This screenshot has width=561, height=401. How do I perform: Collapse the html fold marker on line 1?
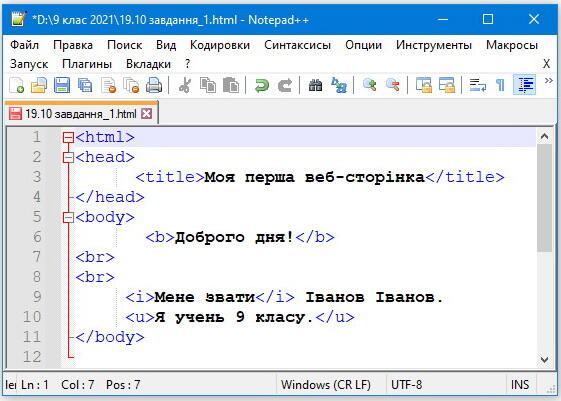point(68,137)
